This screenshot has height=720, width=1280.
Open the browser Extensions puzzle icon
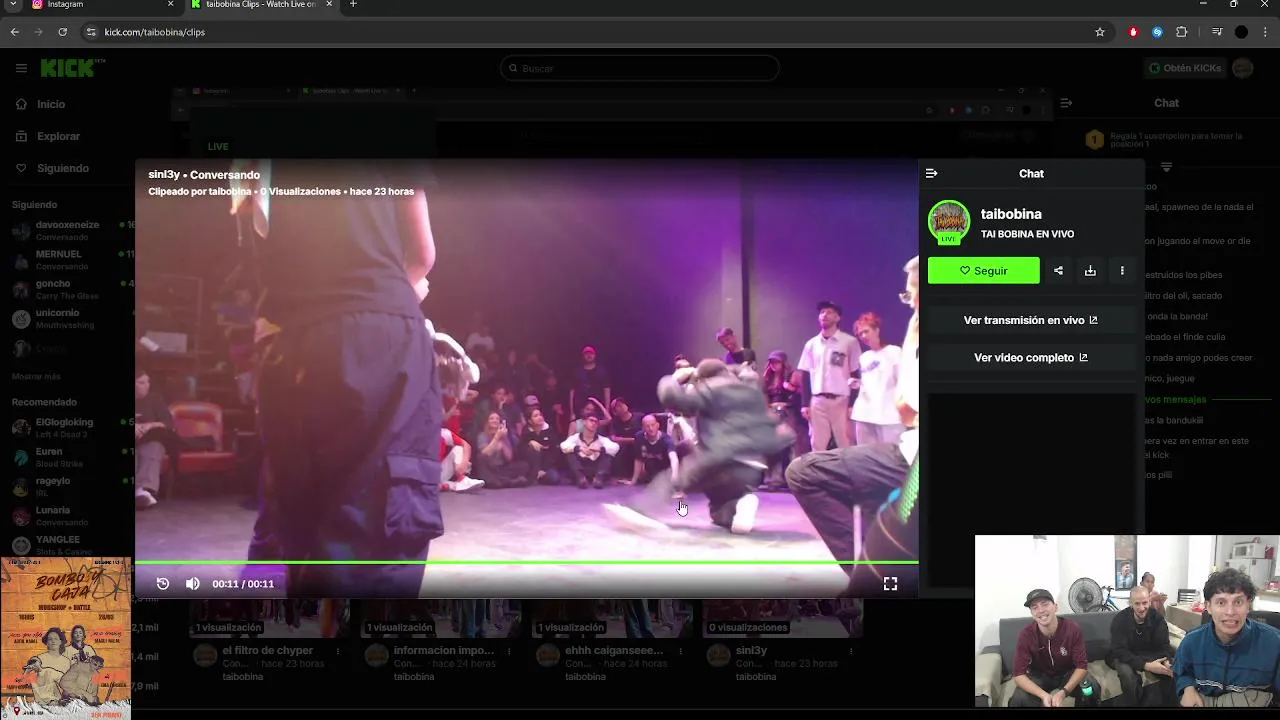point(1182,32)
